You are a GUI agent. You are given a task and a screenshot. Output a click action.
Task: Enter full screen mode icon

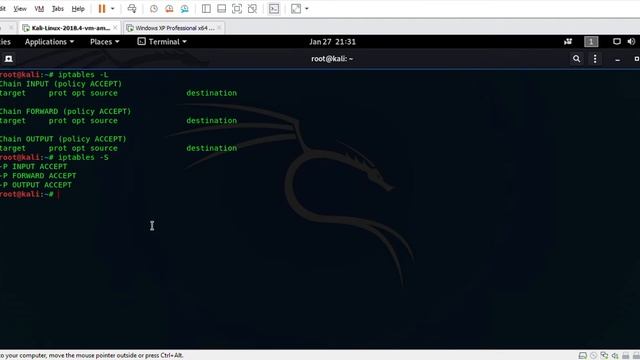click(237, 9)
